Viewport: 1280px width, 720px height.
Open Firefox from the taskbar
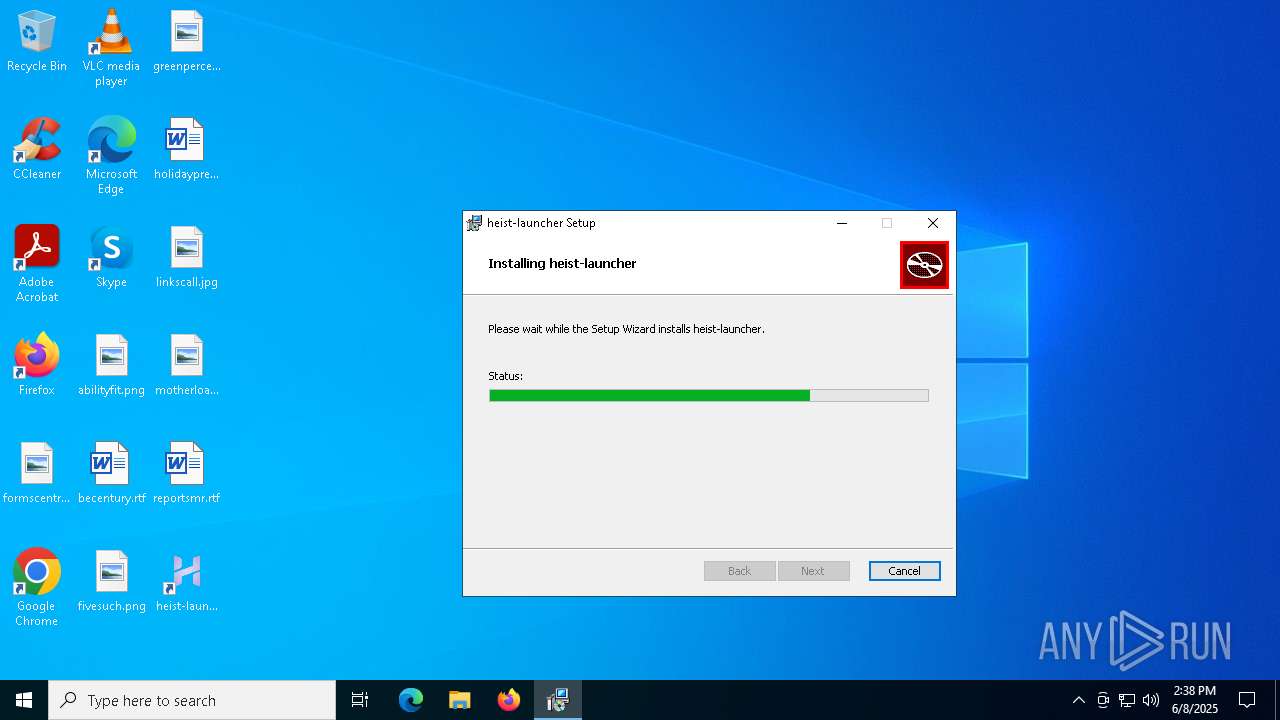(509, 700)
